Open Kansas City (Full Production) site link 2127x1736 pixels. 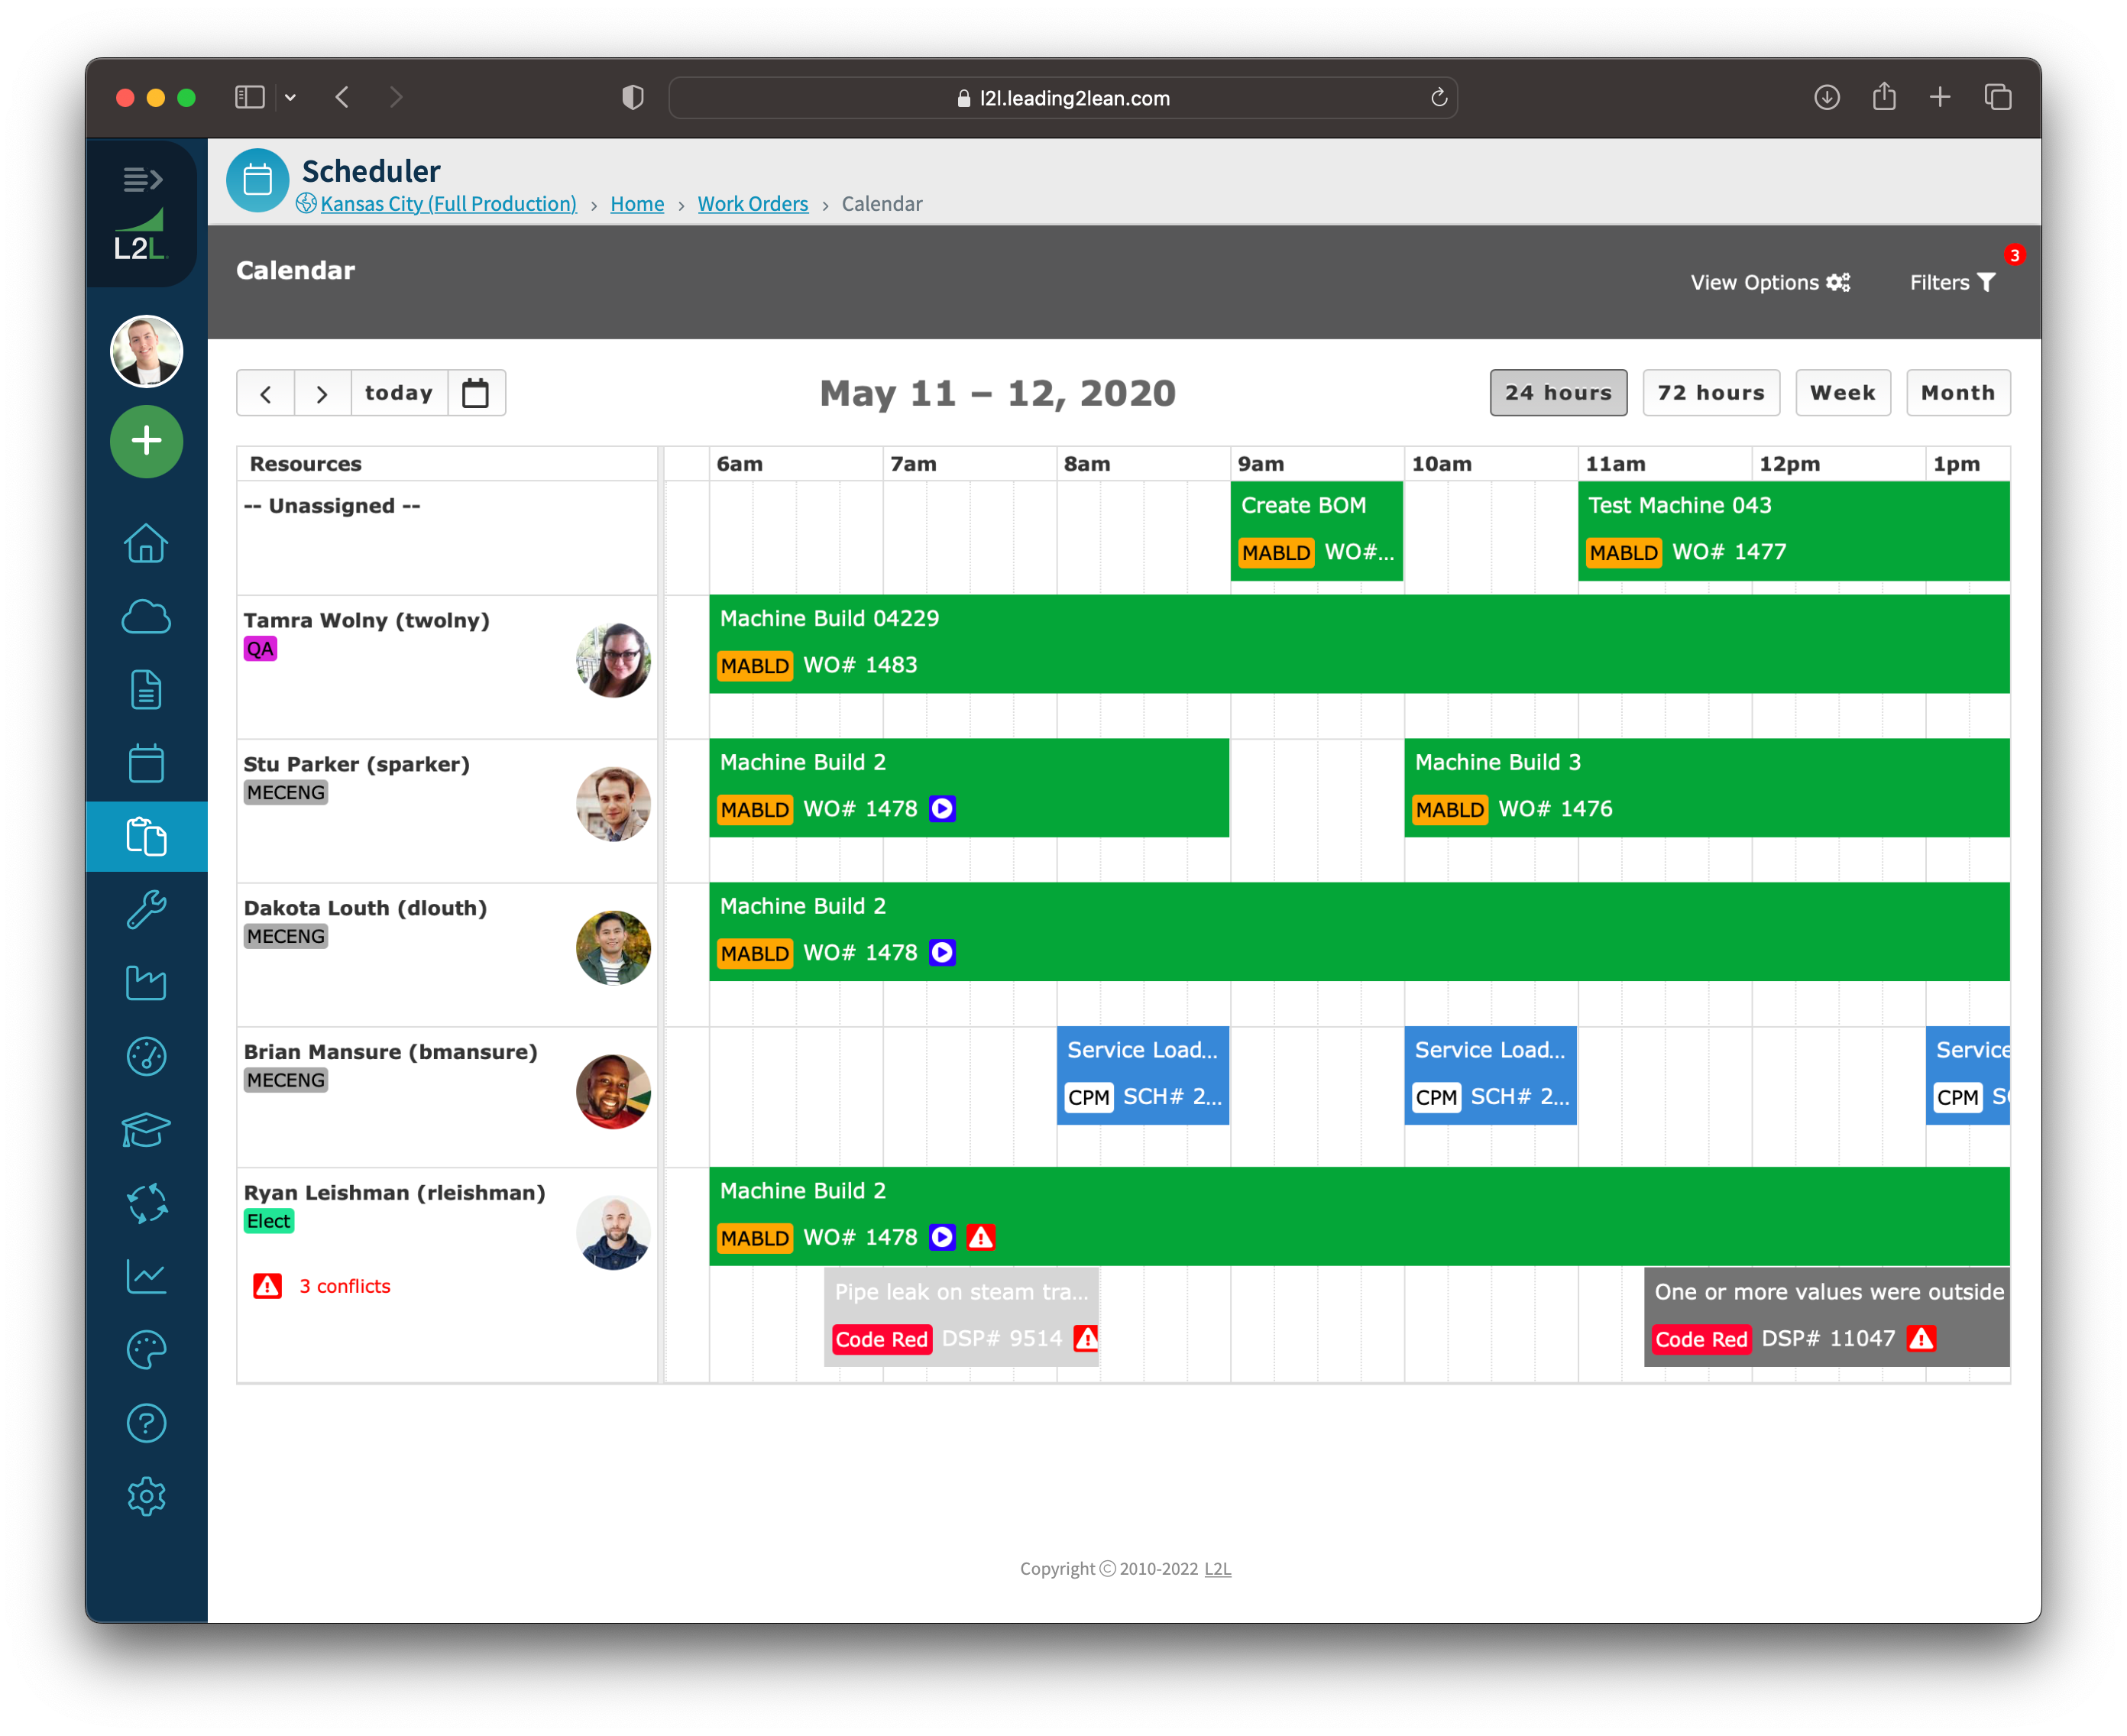click(448, 203)
